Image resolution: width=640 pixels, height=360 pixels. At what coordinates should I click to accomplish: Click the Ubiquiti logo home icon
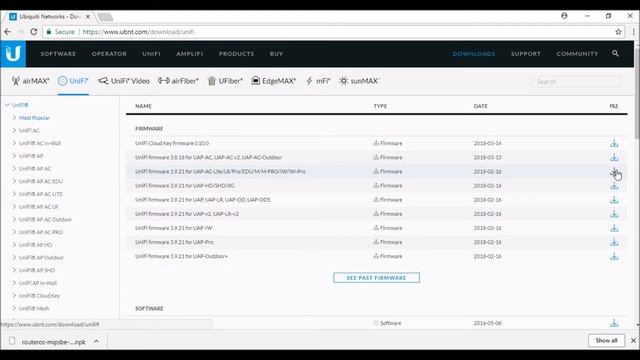click(x=13, y=53)
